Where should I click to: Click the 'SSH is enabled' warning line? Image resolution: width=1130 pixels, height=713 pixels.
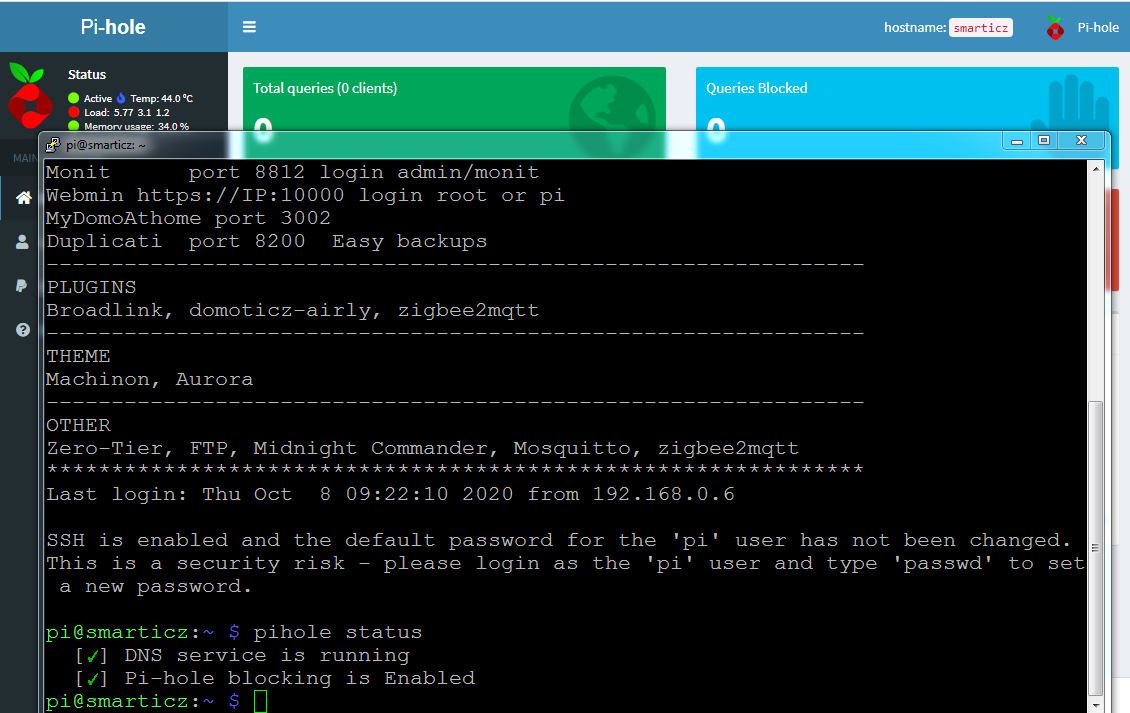coord(559,541)
